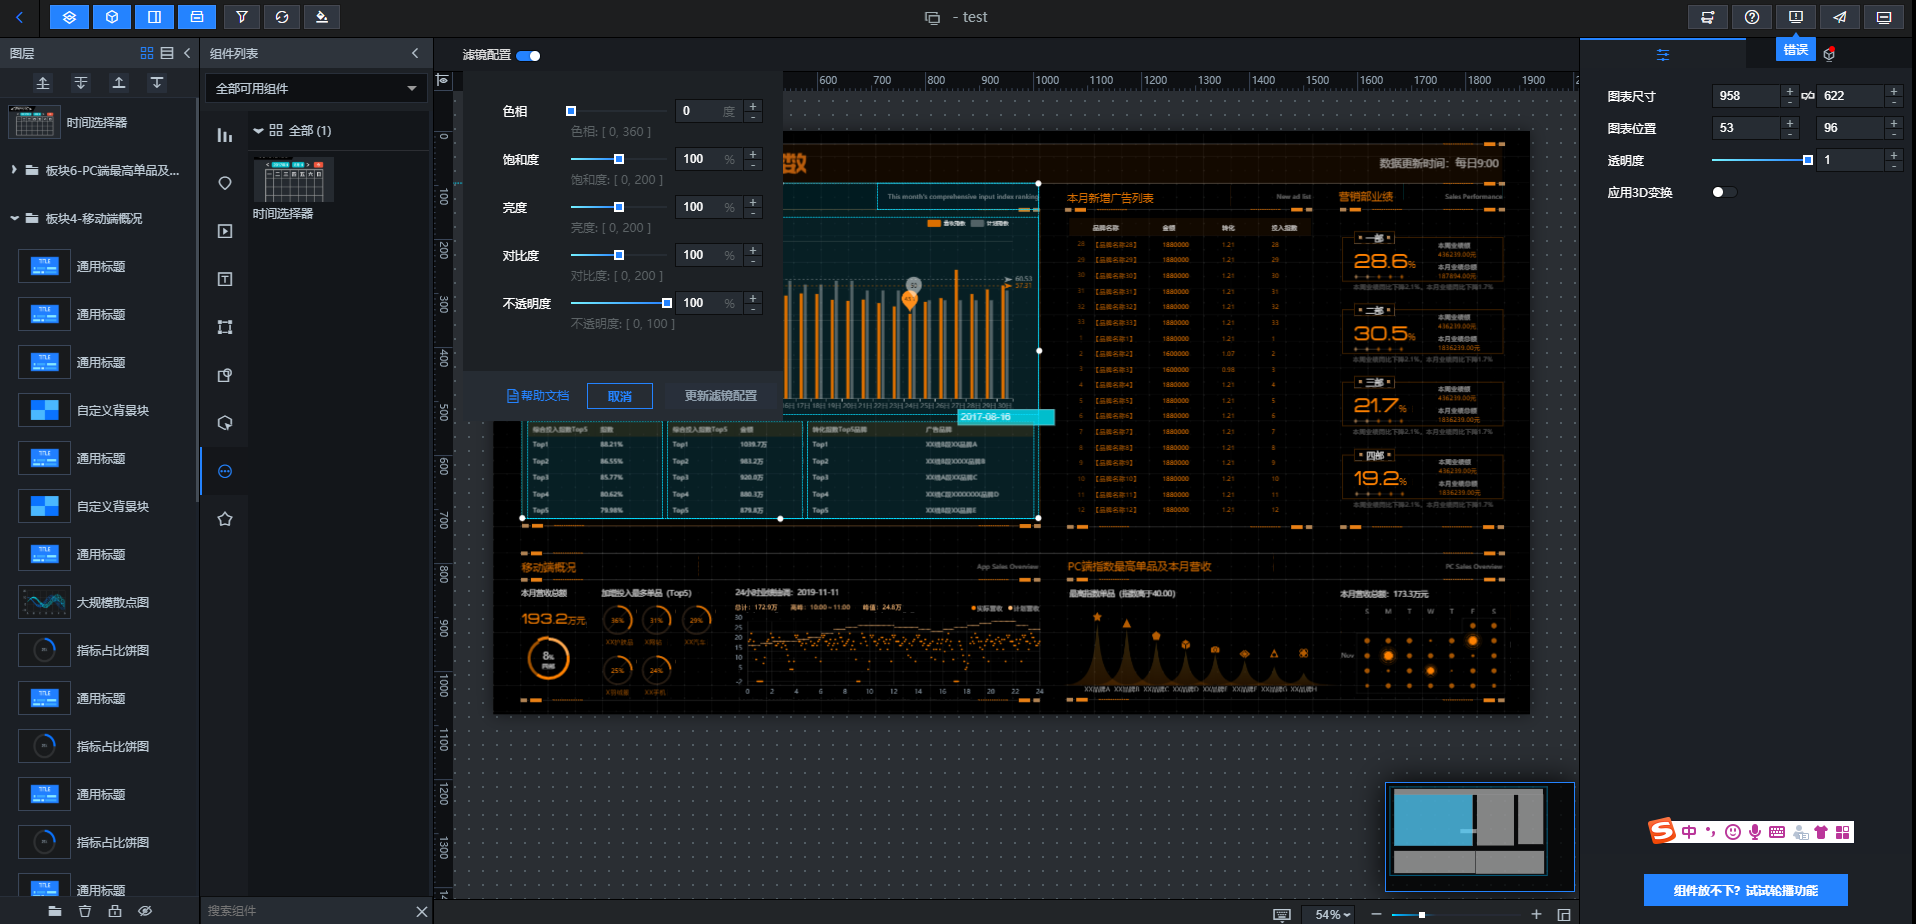Open the filter funnel tool
The width and height of the screenshot is (1916, 924).
click(242, 17)
